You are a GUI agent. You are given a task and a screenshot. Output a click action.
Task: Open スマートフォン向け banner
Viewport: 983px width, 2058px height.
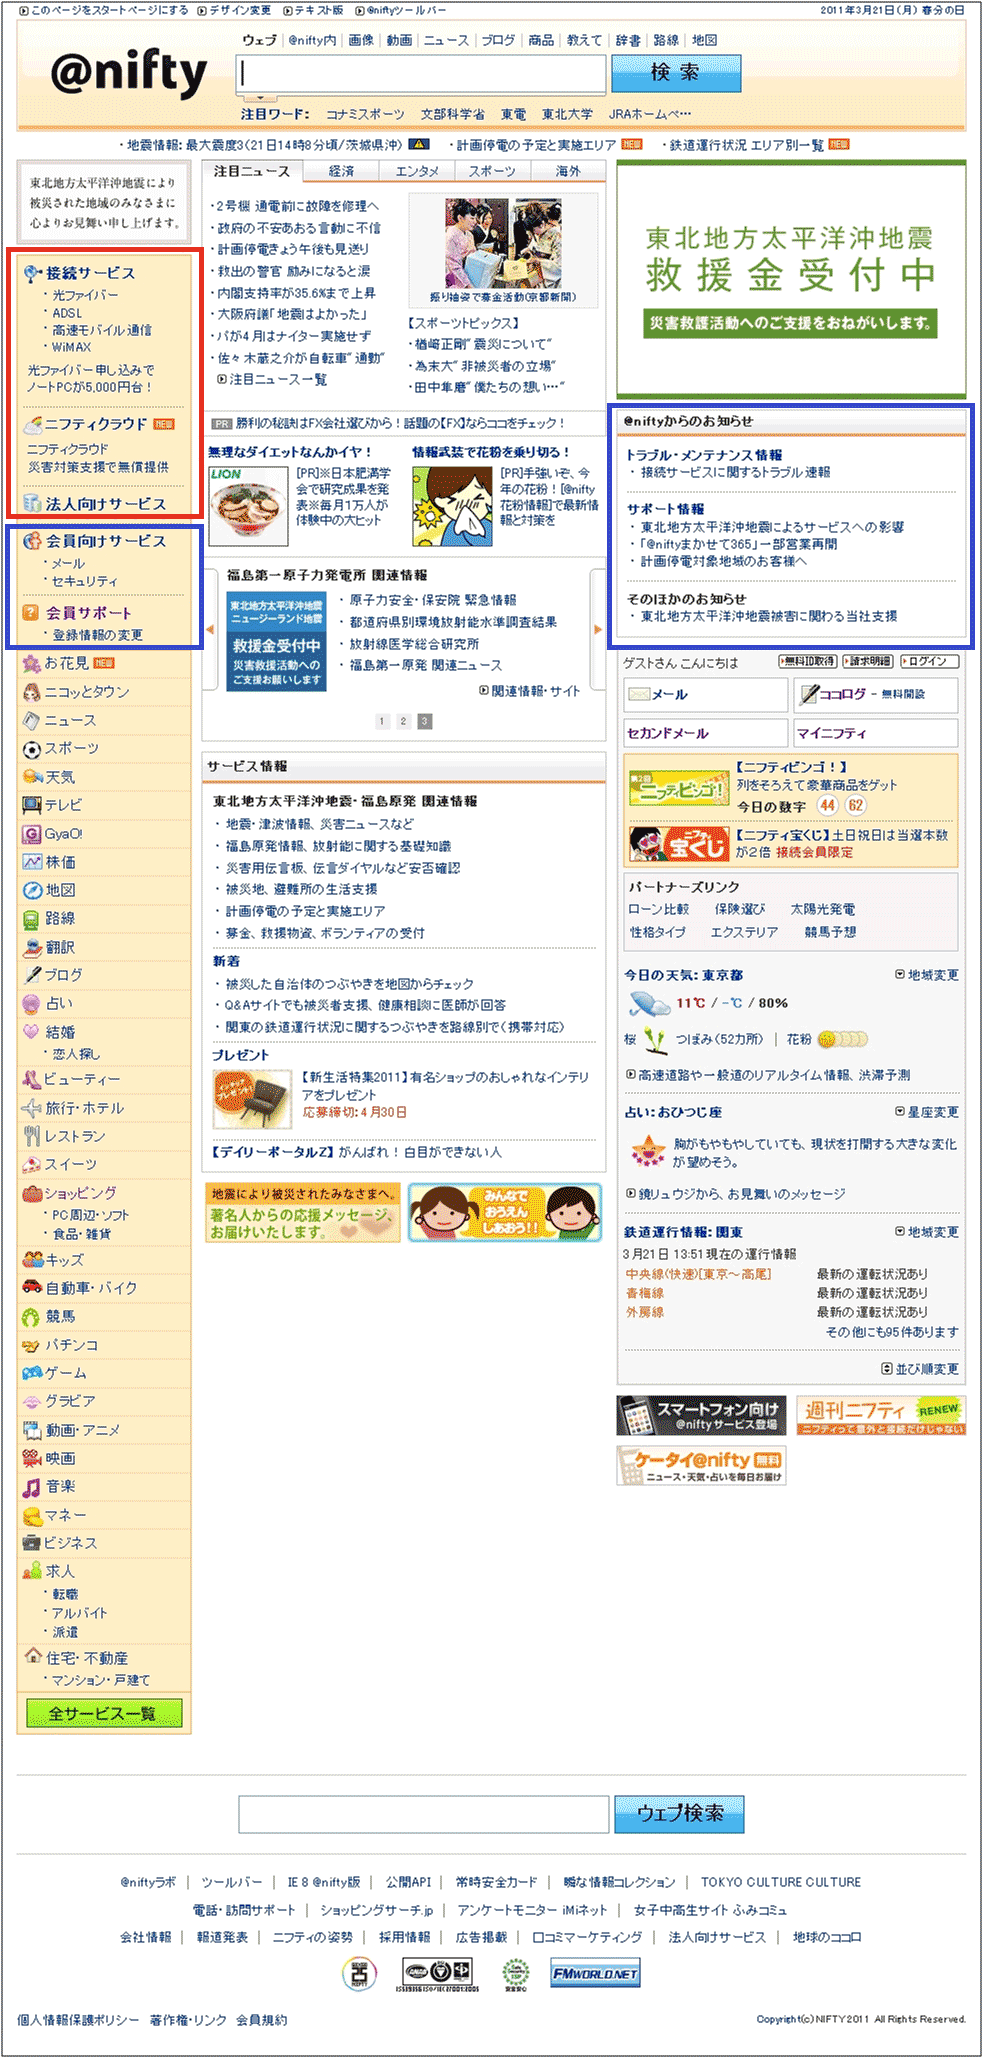coord(701,1415)
